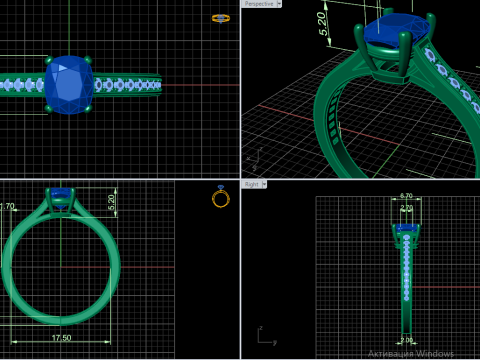Select the pavé stones row in Right view
Viewport: 480px width, 360px height.
[x=406, y=268]
